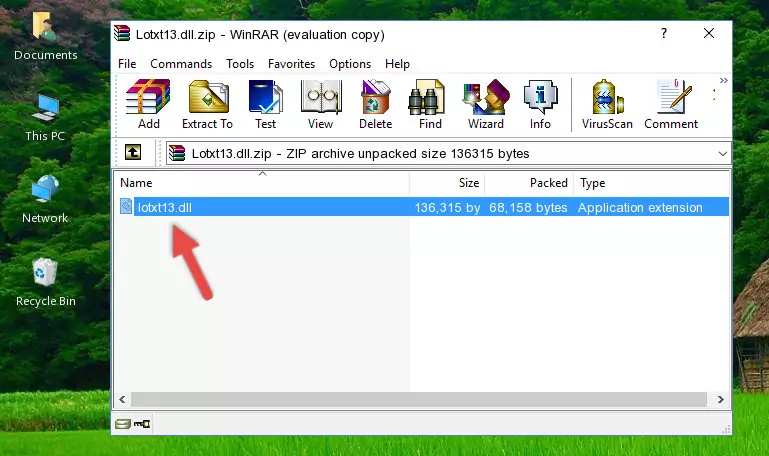Image resolution: width=769 pixels, height=456 pixels.
Task: Click the horizontal scrollbar thumb
Action: pyautogui.click(x=418, y=399)
